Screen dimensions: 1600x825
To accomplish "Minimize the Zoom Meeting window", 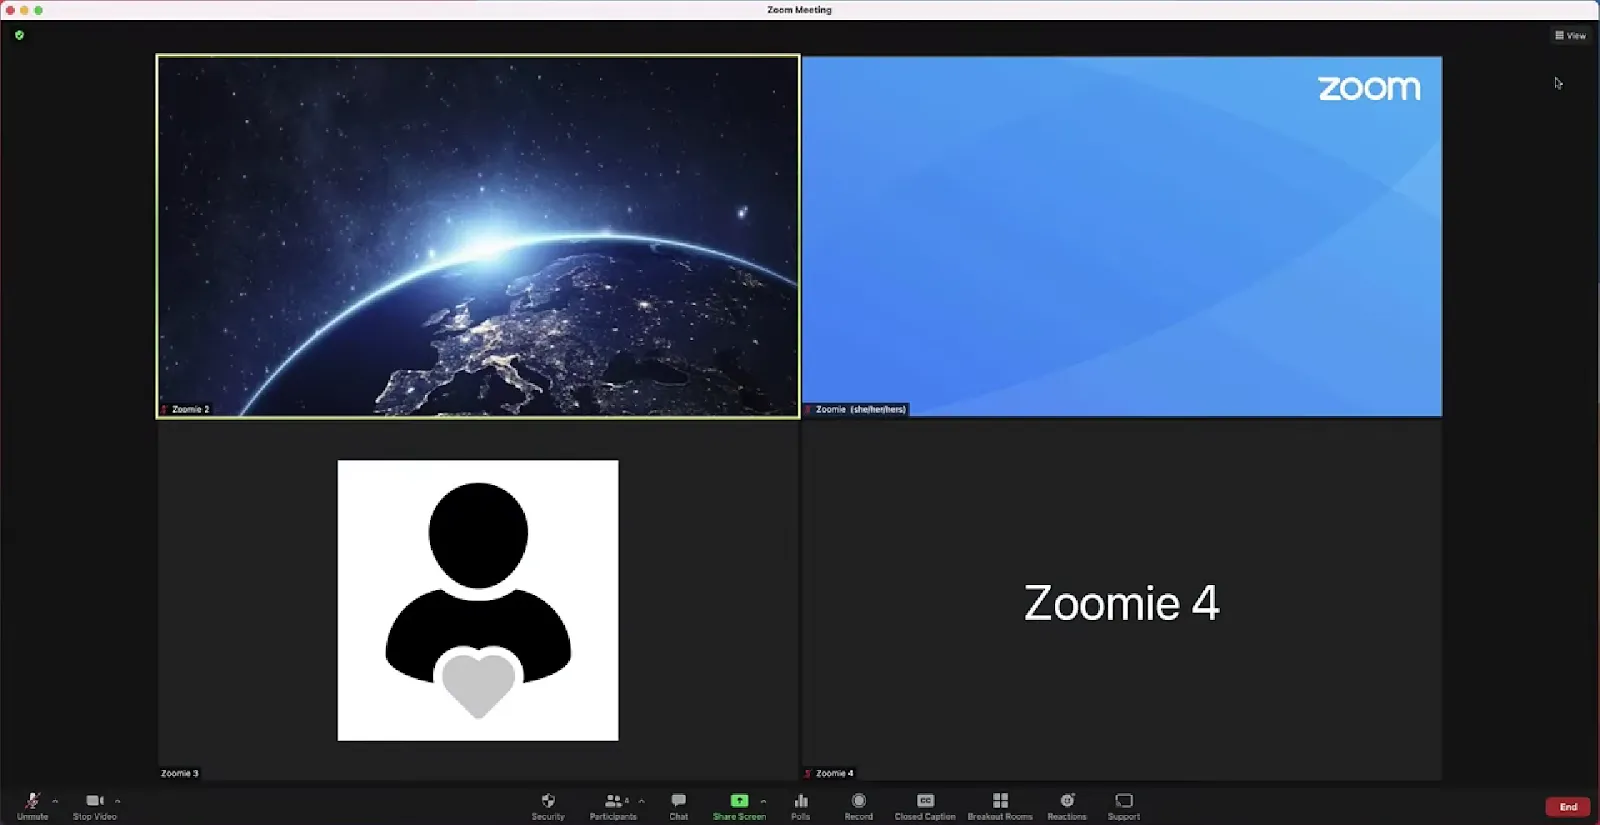I will 24,10.
